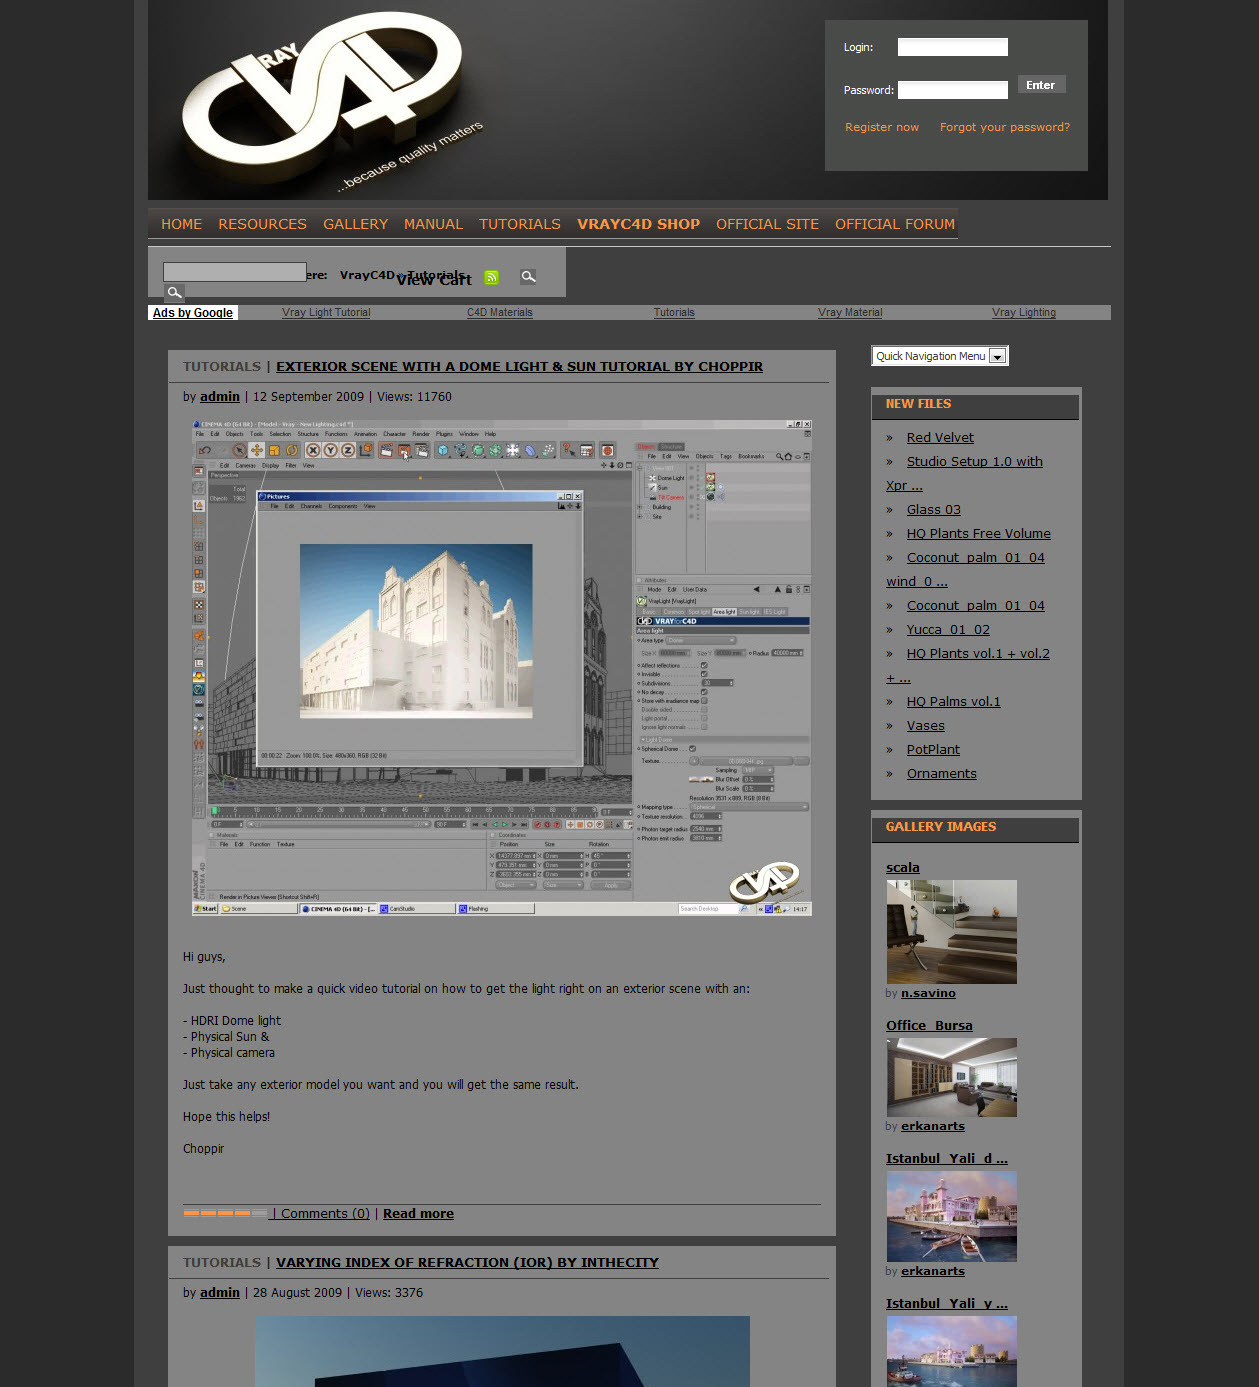Select TUTORIALS in the navigation bar
The image size is (1259, 1387).
coord(520,224)
